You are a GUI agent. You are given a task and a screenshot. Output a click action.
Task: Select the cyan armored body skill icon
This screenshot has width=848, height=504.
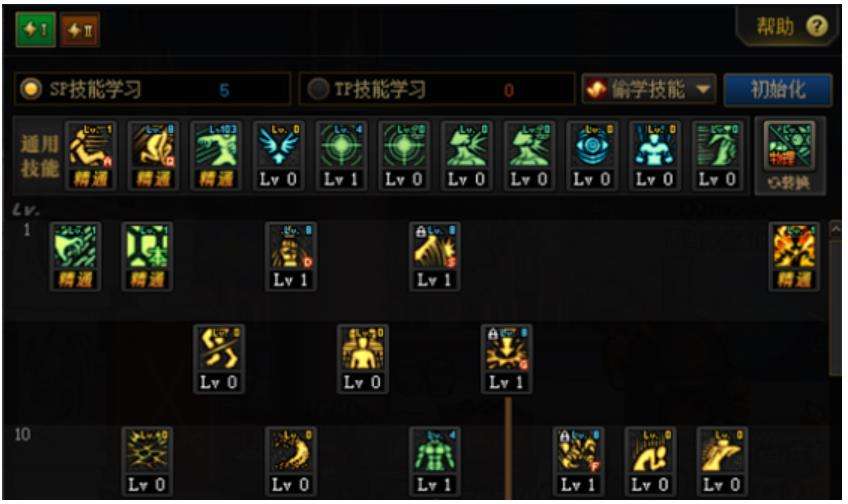click(654, 156)
